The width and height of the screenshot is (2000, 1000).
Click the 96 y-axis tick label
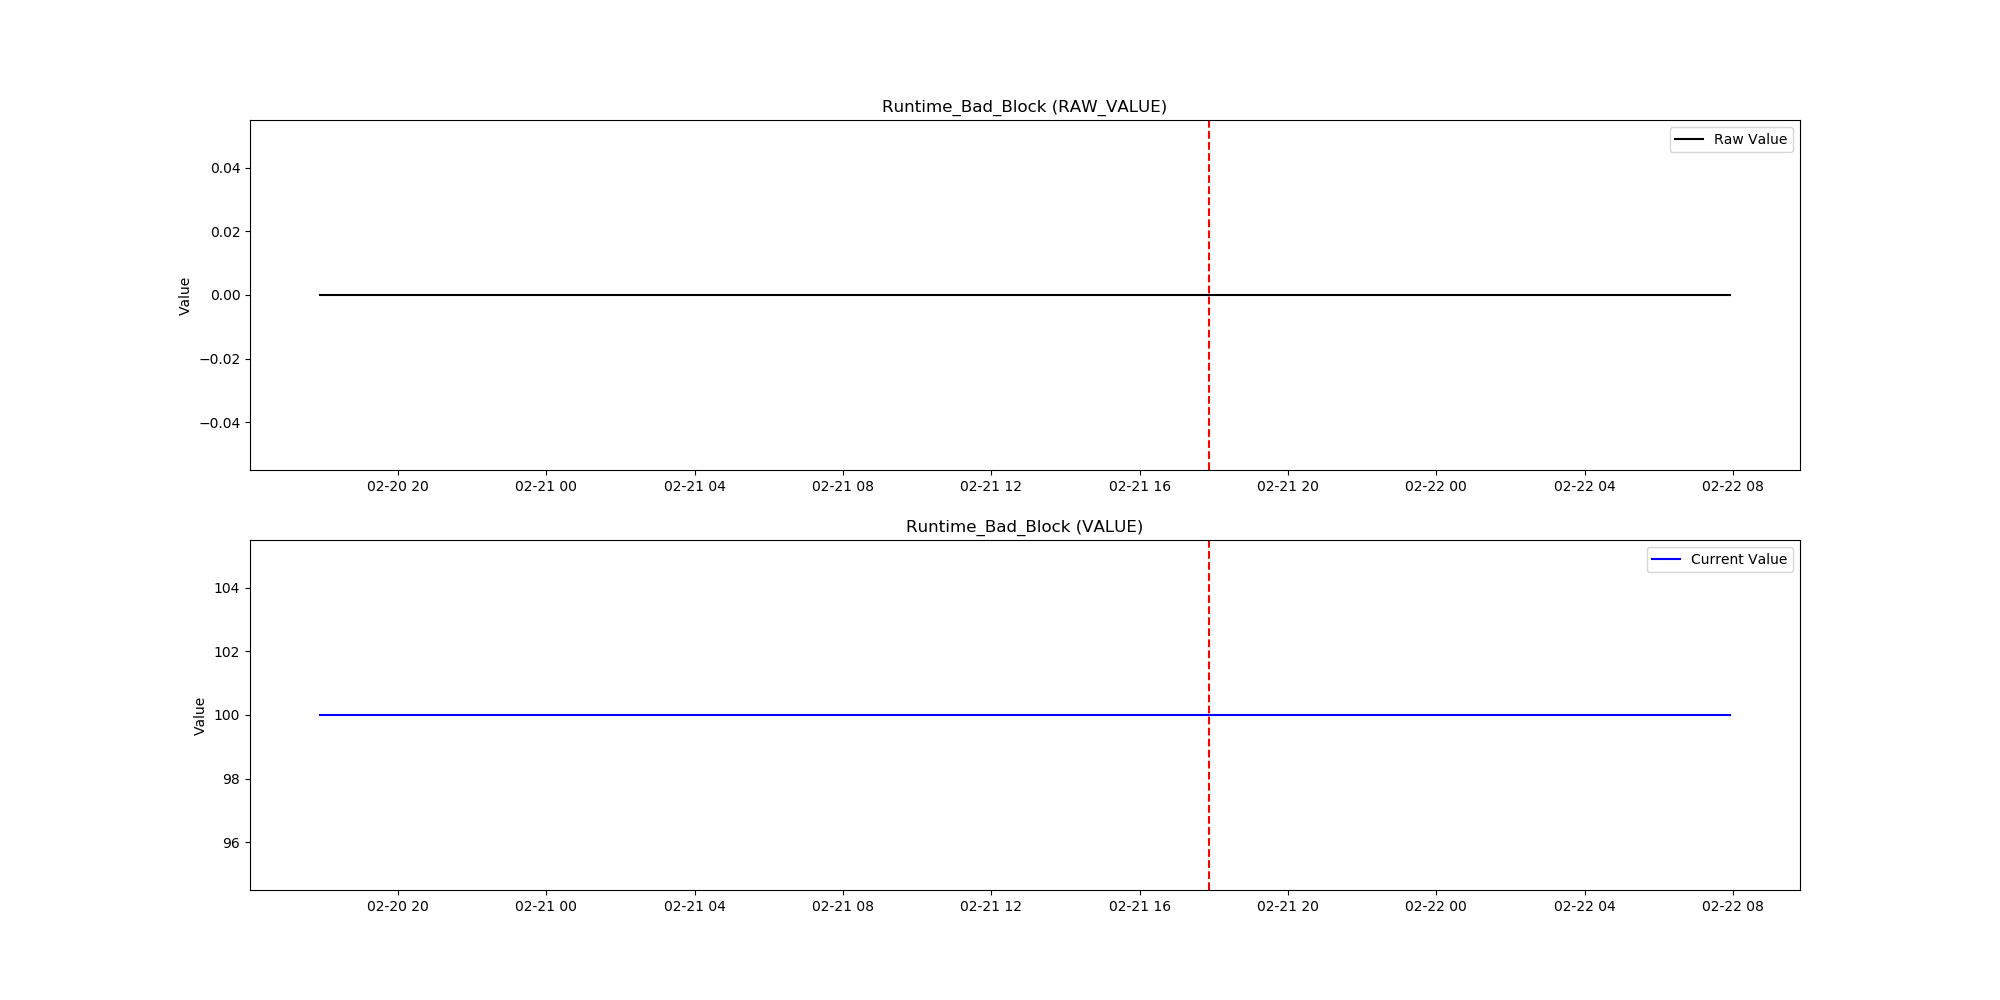(x=232, y=843)
